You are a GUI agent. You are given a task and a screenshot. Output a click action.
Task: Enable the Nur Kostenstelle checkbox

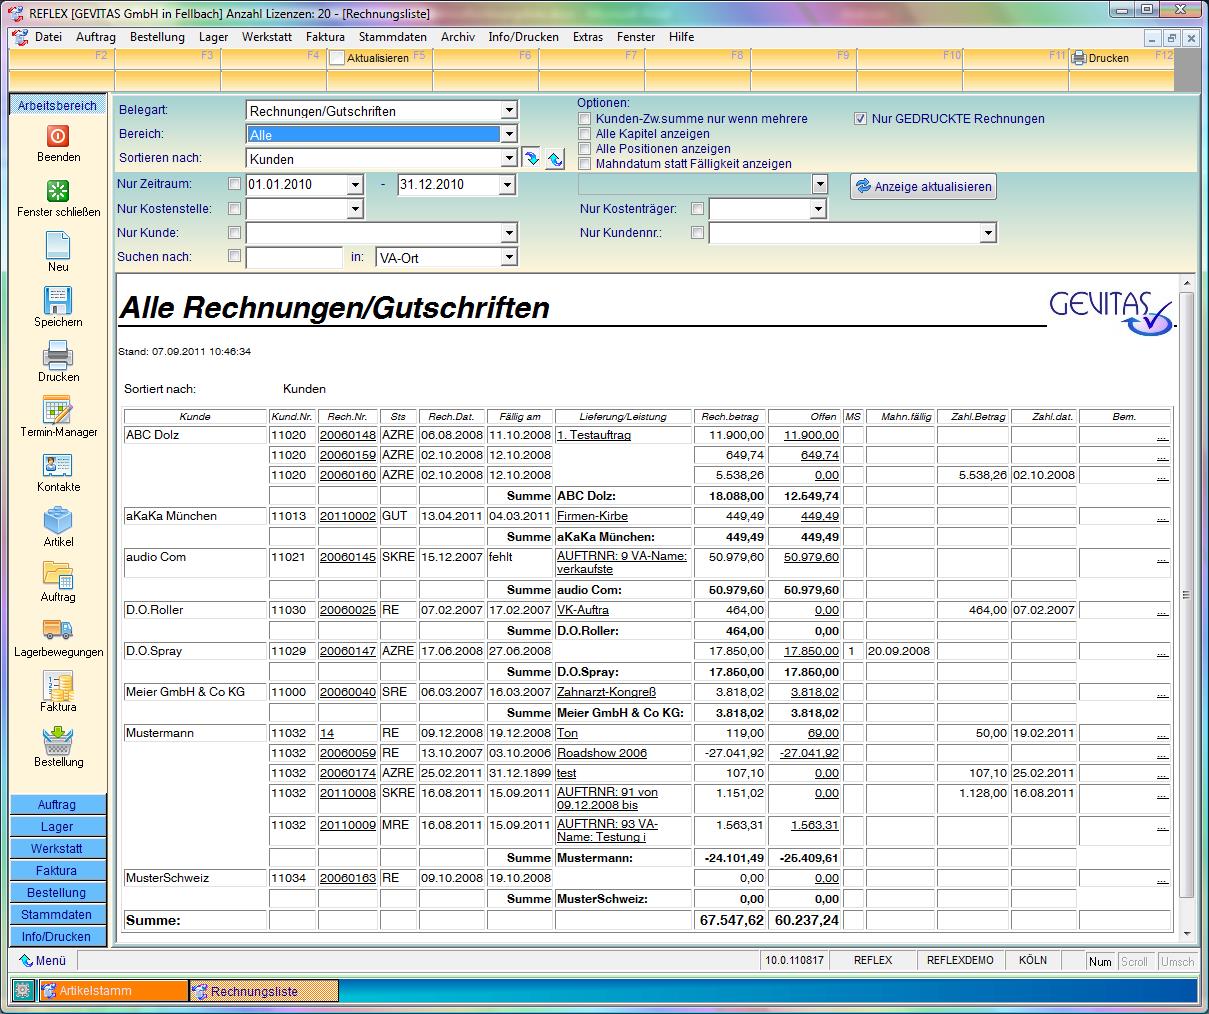[234, 209]
